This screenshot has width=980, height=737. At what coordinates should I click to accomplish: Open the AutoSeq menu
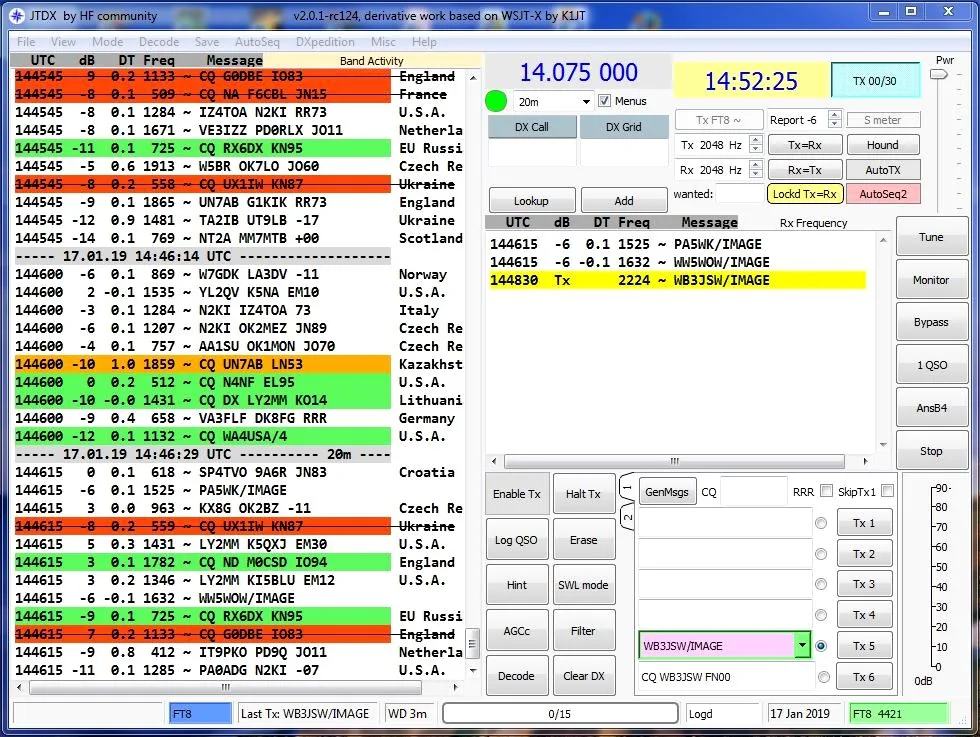[257, 42]
